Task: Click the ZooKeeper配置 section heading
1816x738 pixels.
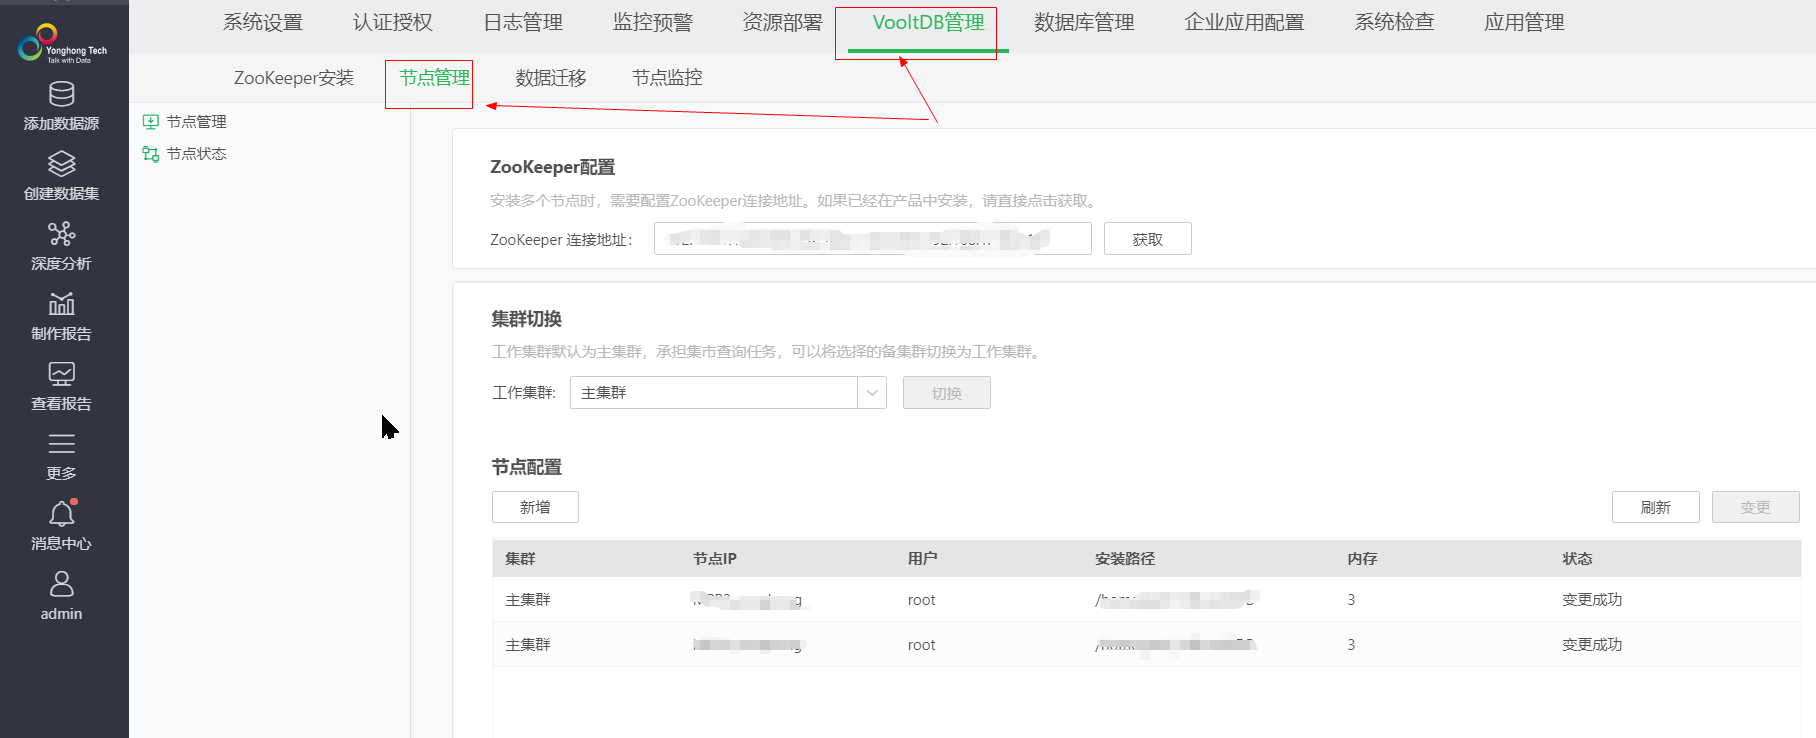Action: pos(553,167)
